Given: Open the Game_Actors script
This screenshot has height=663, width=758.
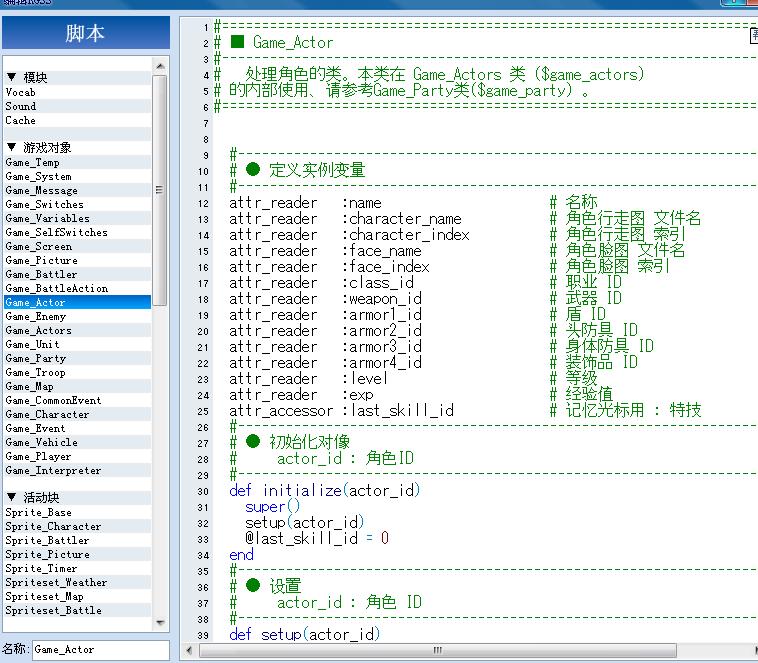Looking at the screenshot, I should 77,331.
